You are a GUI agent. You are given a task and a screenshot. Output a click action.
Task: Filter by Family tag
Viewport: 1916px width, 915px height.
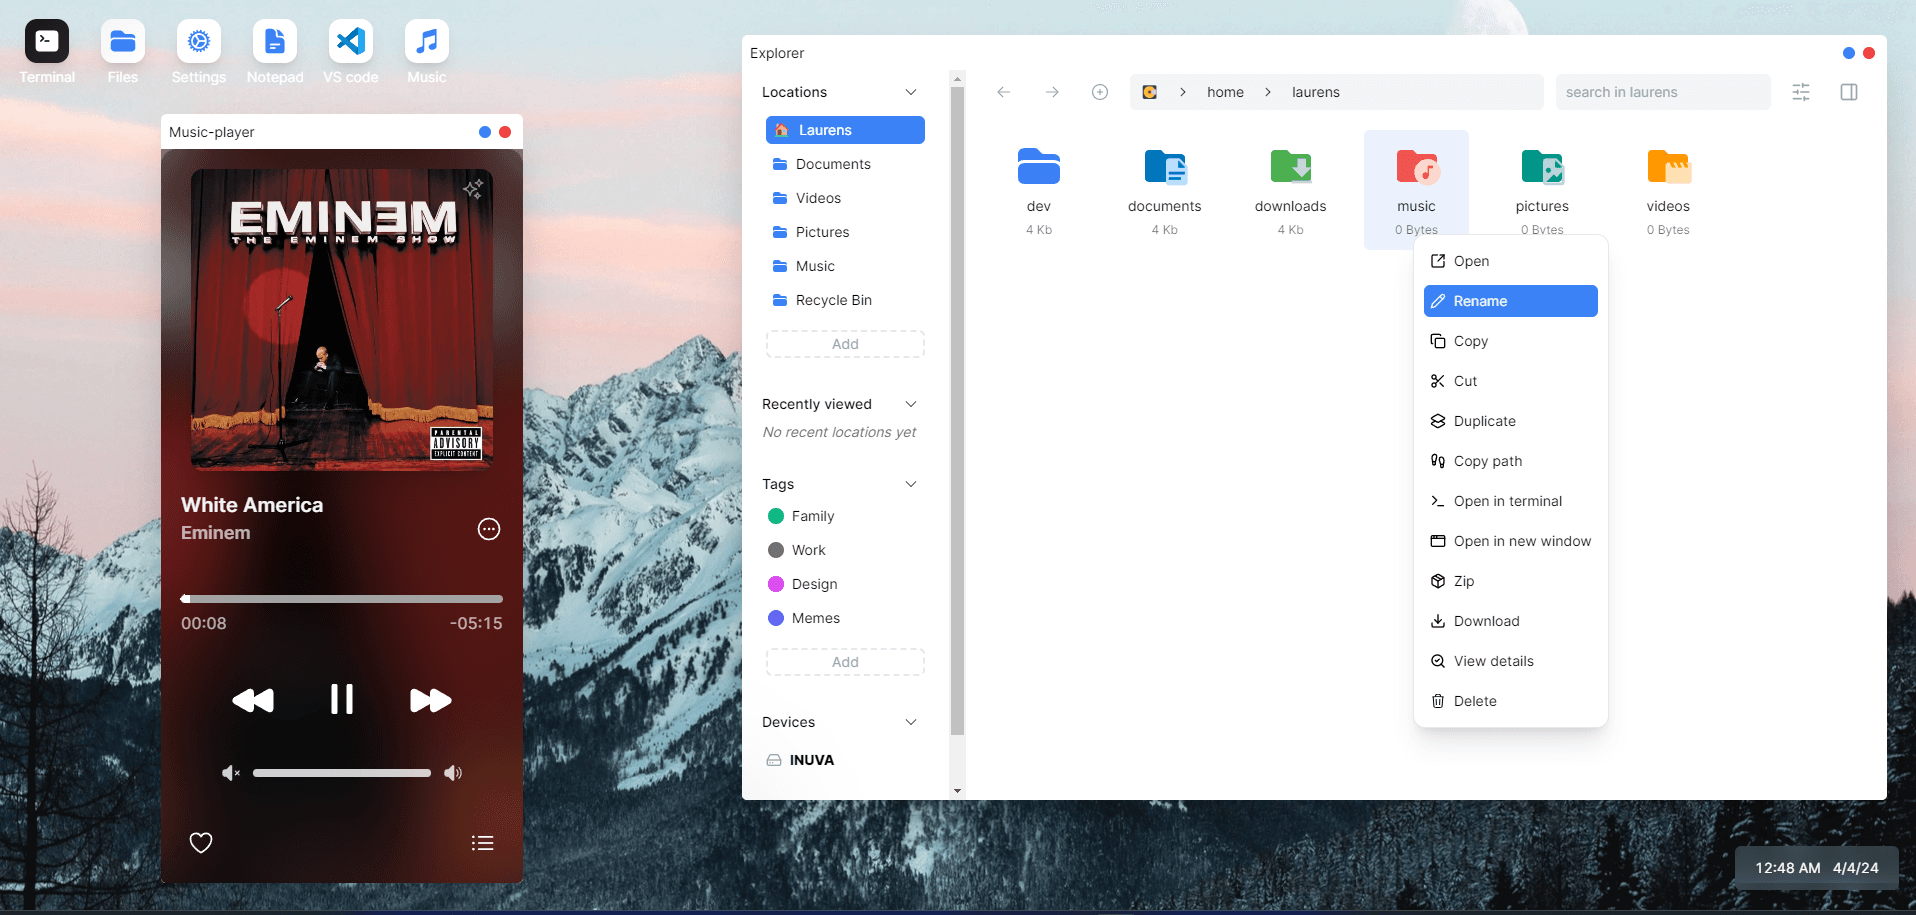[801, 516]
